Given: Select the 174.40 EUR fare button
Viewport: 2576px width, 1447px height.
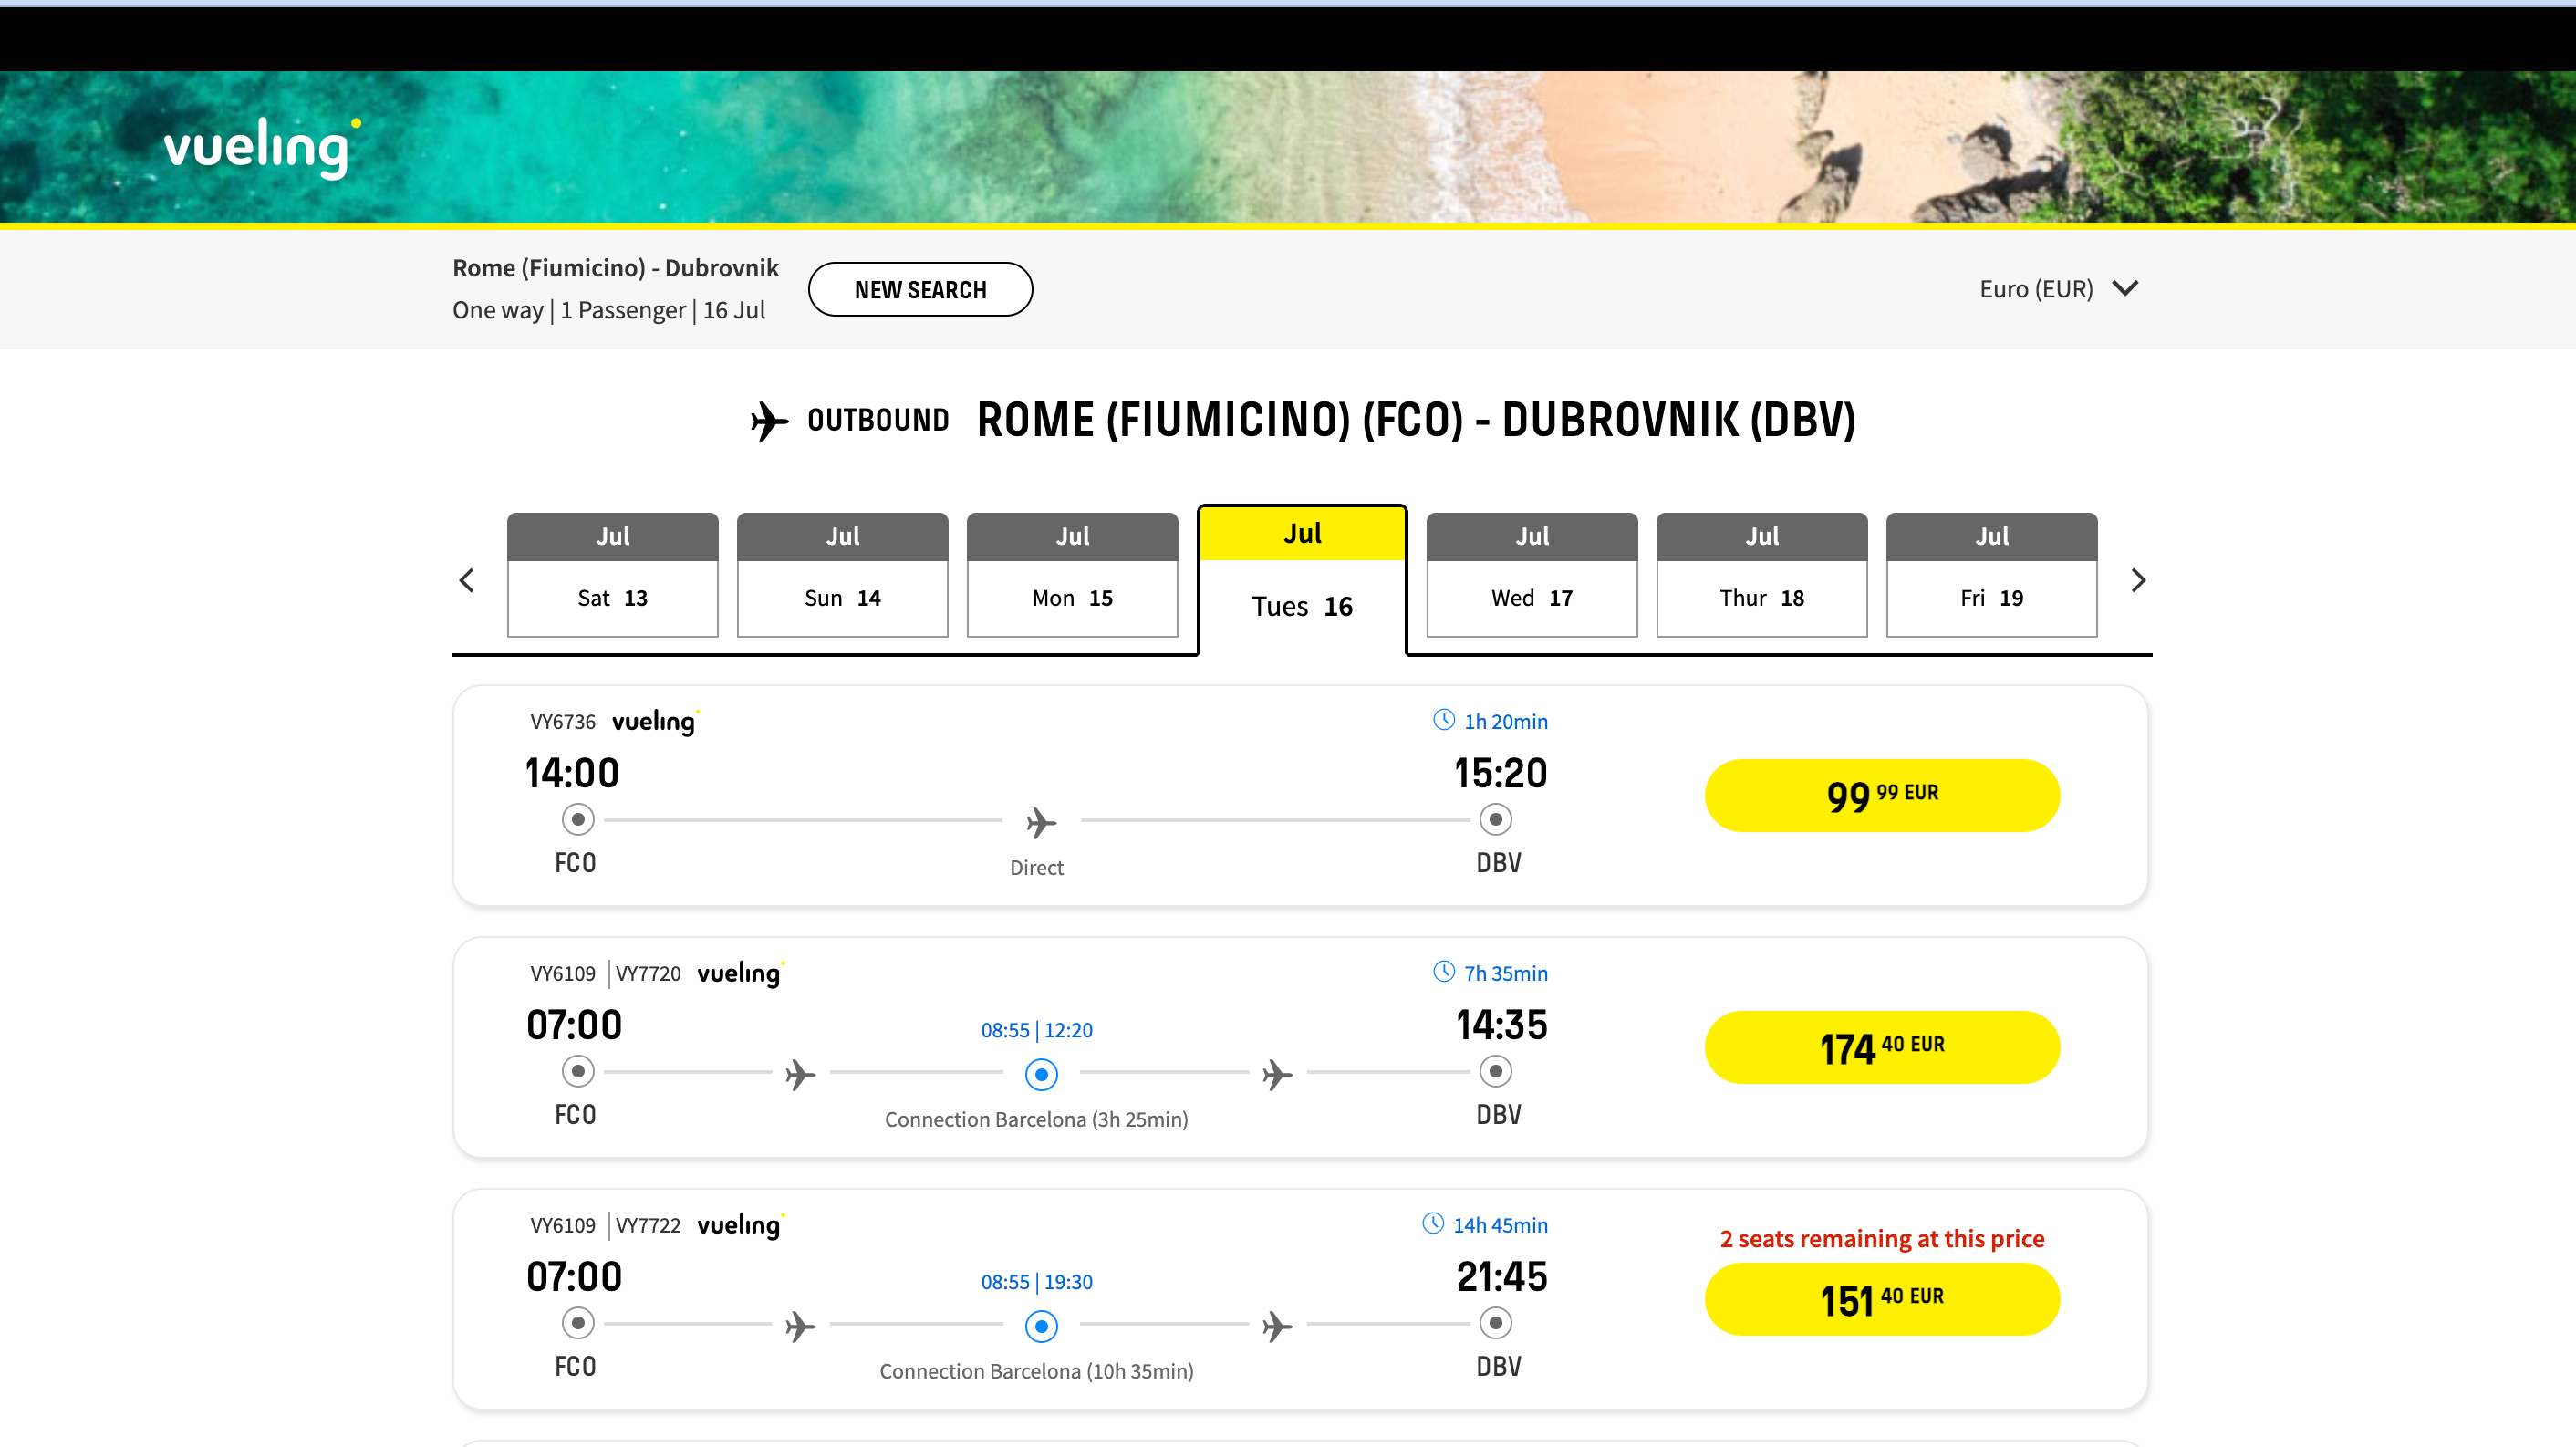Looking at the screenshot, I should pos(1880,1047).
